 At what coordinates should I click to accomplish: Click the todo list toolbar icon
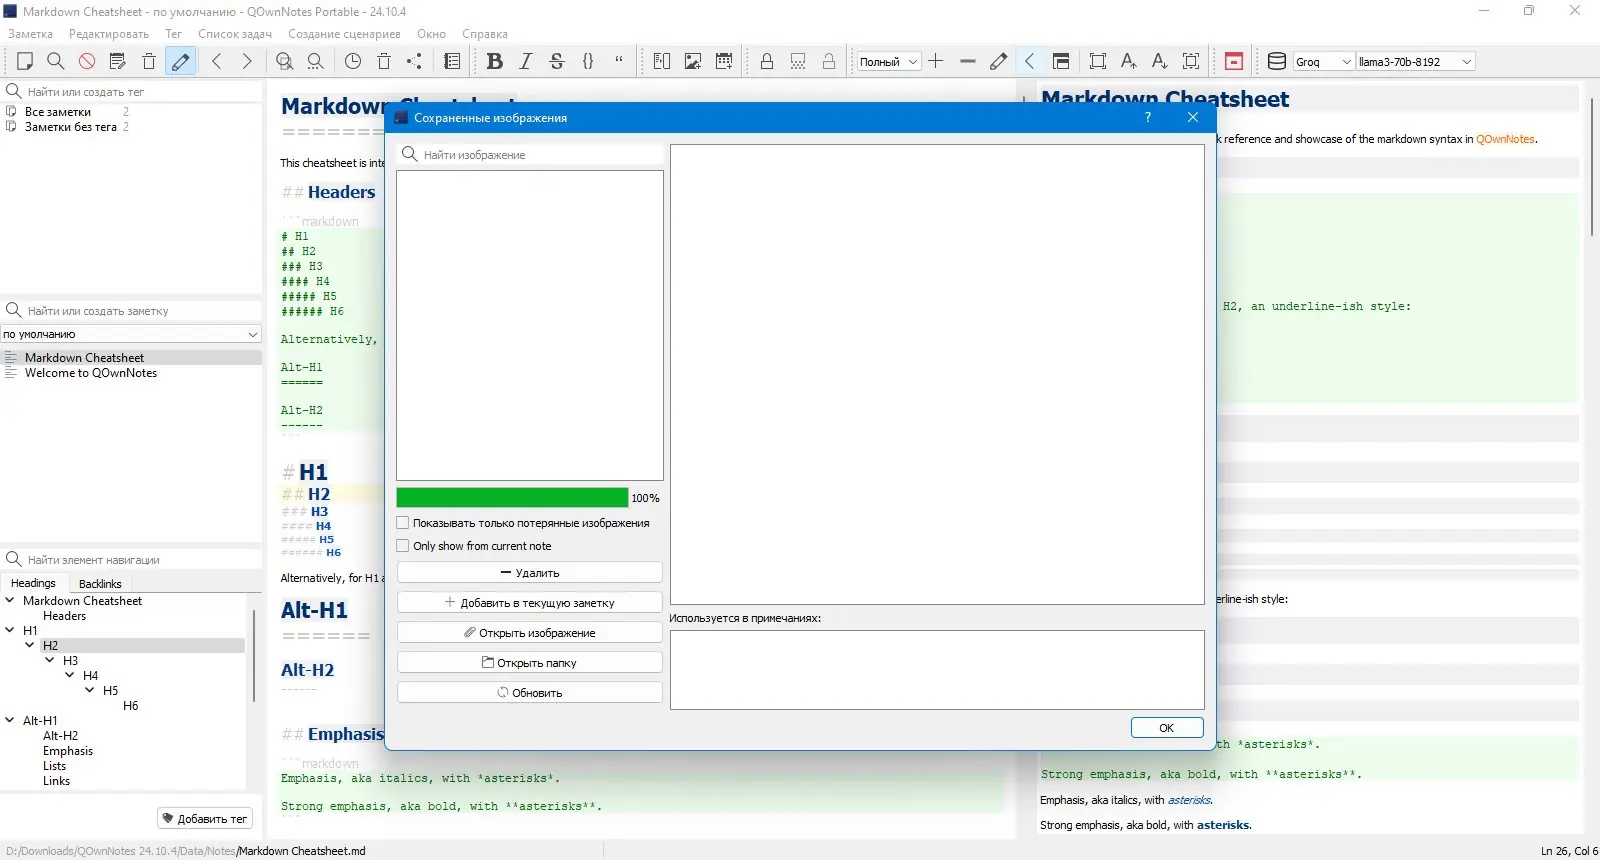click(452, 61)
